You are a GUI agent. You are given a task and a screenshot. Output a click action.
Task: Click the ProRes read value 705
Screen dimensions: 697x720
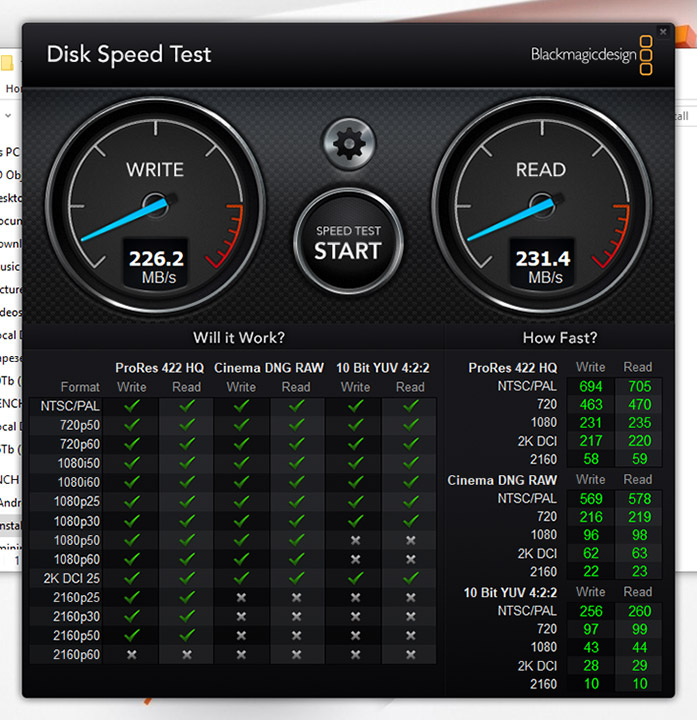pos(640,387)
